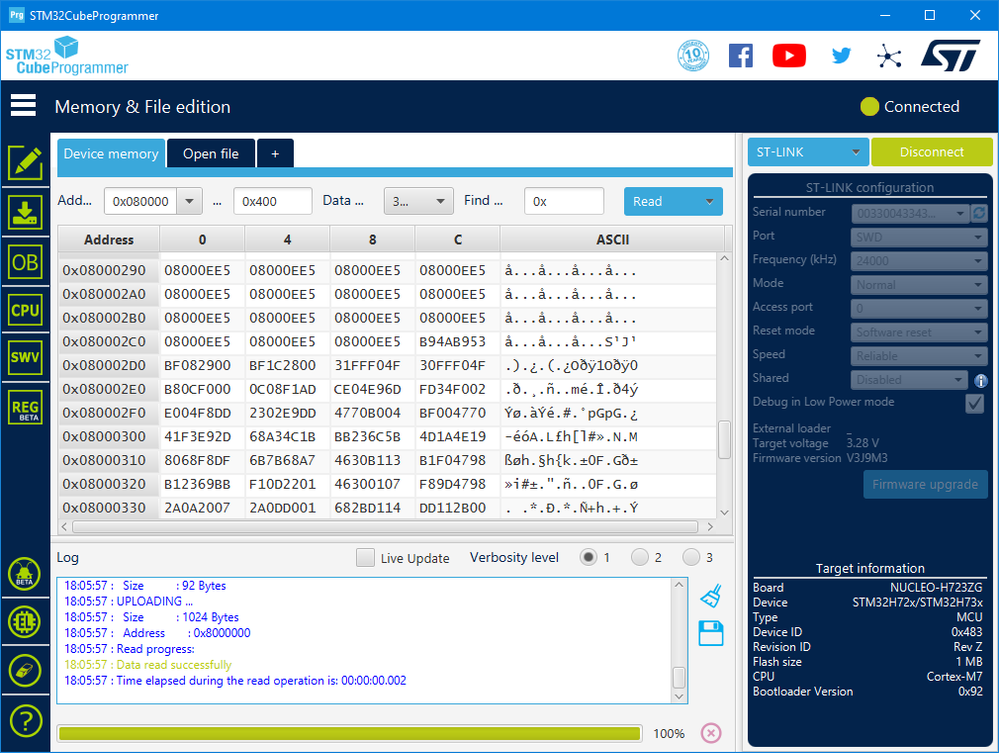Open the Access port dropdown
The width and height of the screenshot is (999, 753).
pos(919,309)
